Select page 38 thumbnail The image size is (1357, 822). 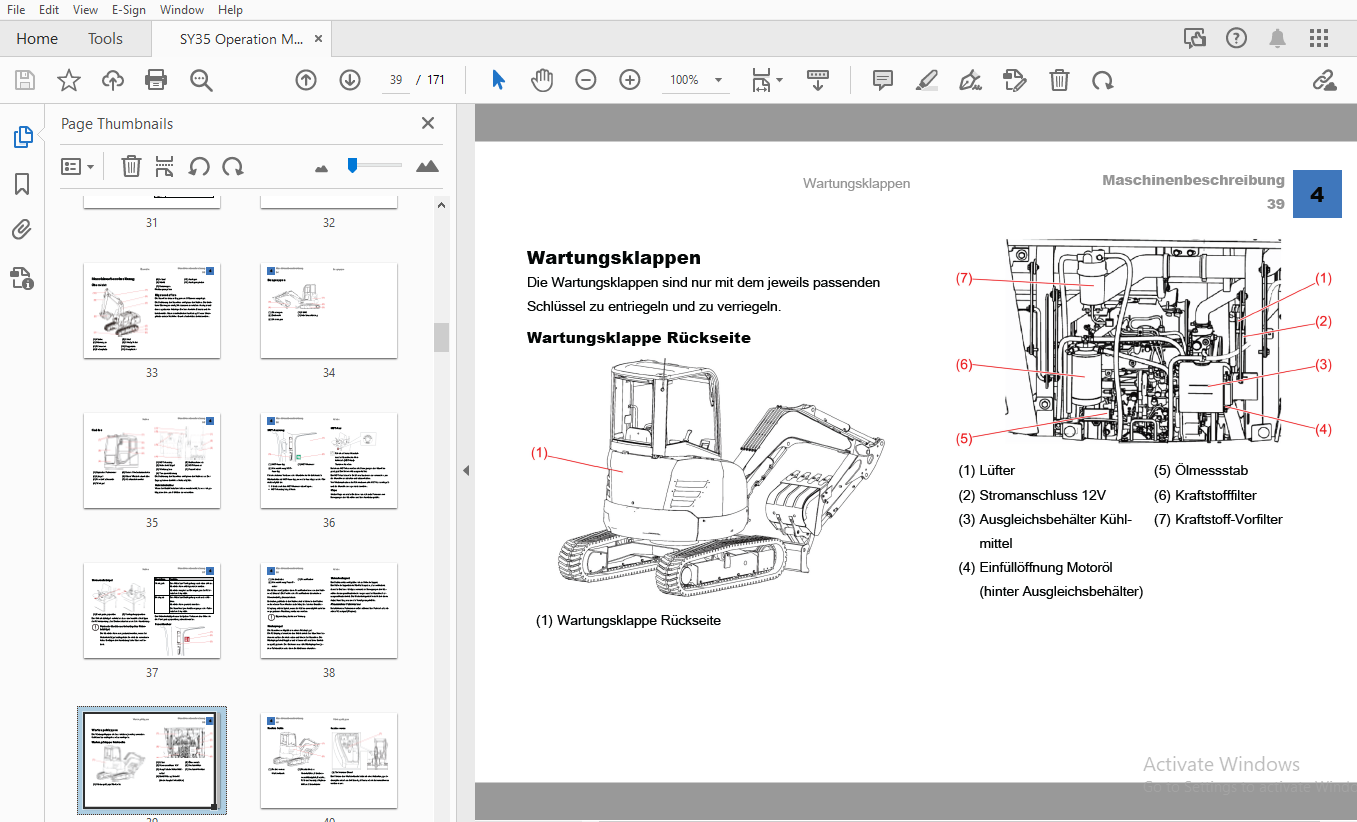(329, 610)
